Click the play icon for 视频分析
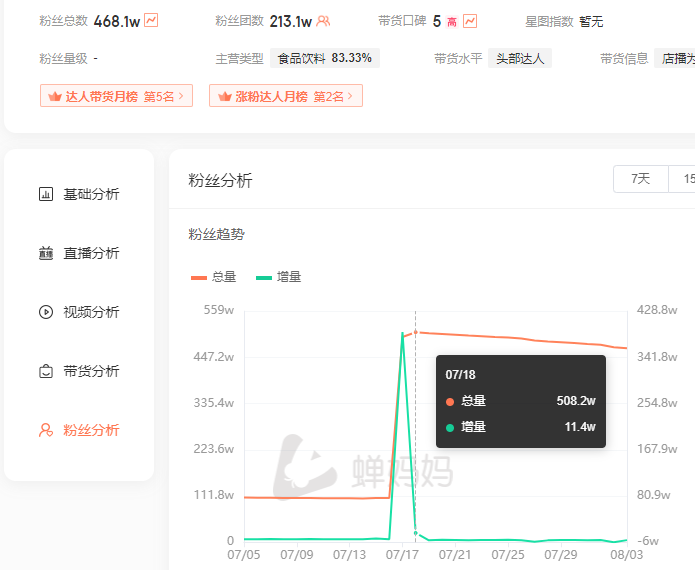The image size is (695, 570). point(46,312)
